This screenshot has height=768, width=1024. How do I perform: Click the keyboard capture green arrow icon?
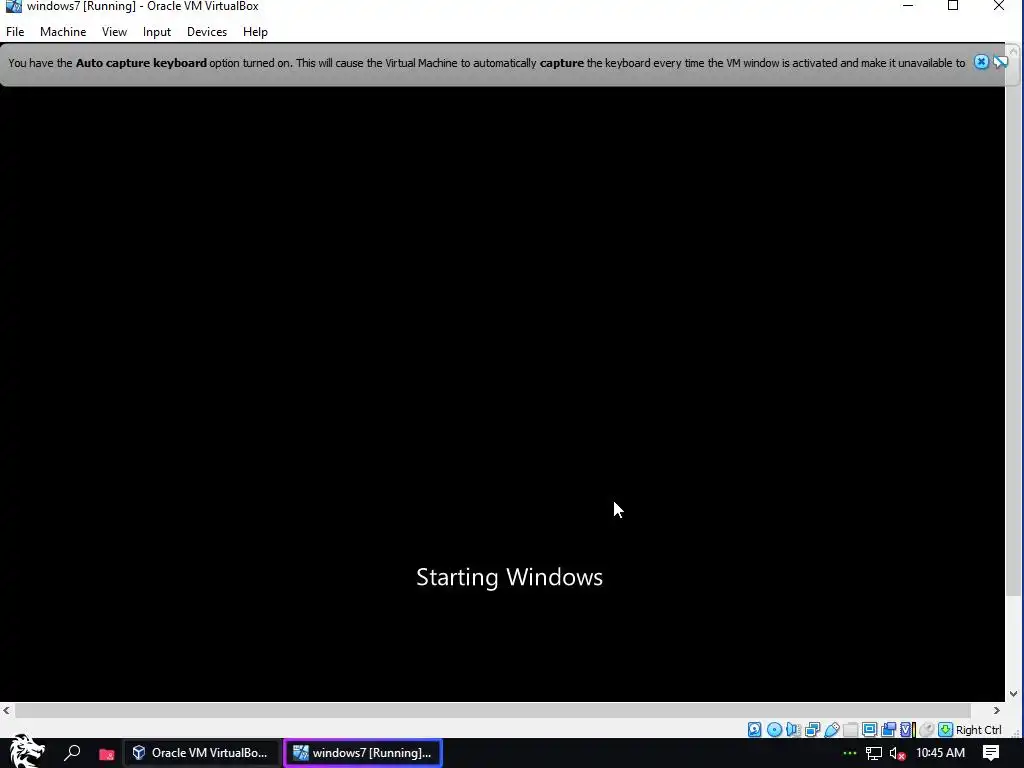tap(946, 729)
